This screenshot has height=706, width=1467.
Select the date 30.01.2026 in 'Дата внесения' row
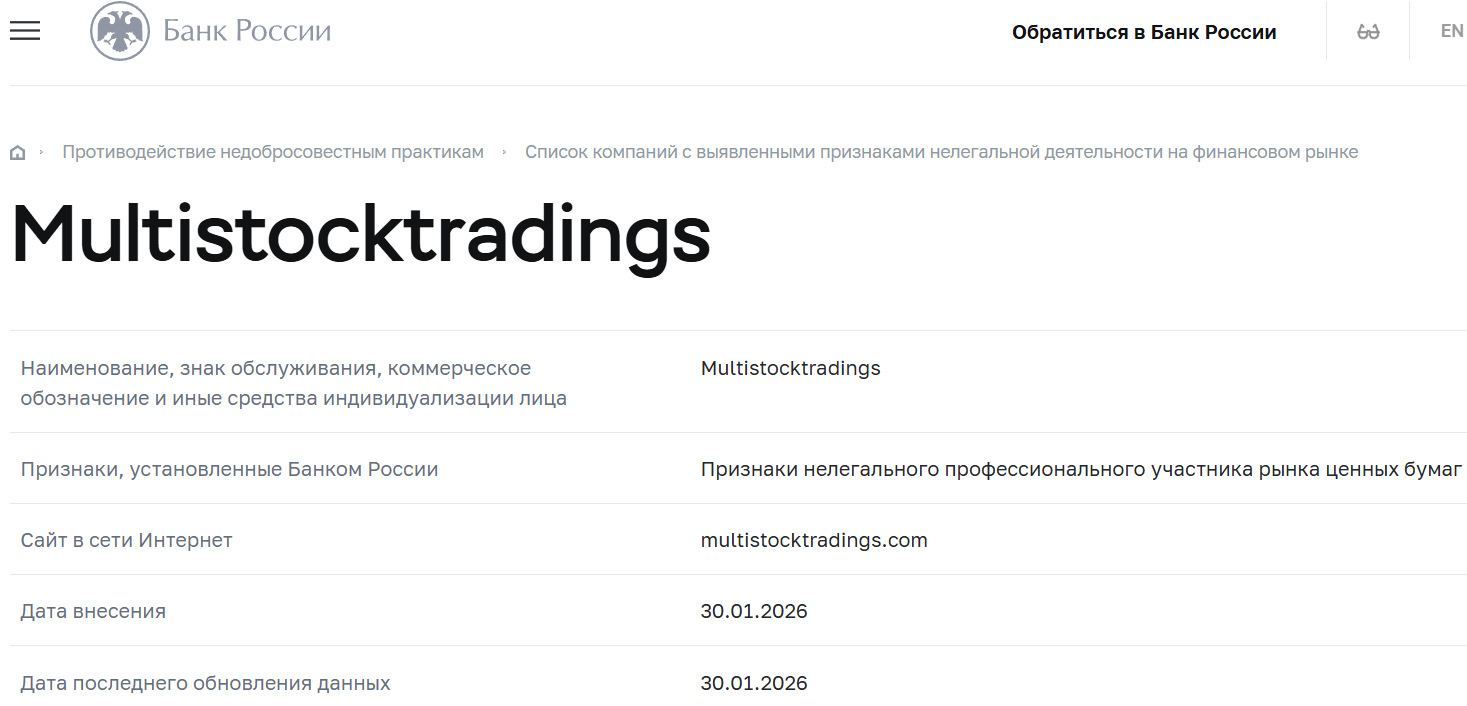pyautogui.click(x=753, y=611)
